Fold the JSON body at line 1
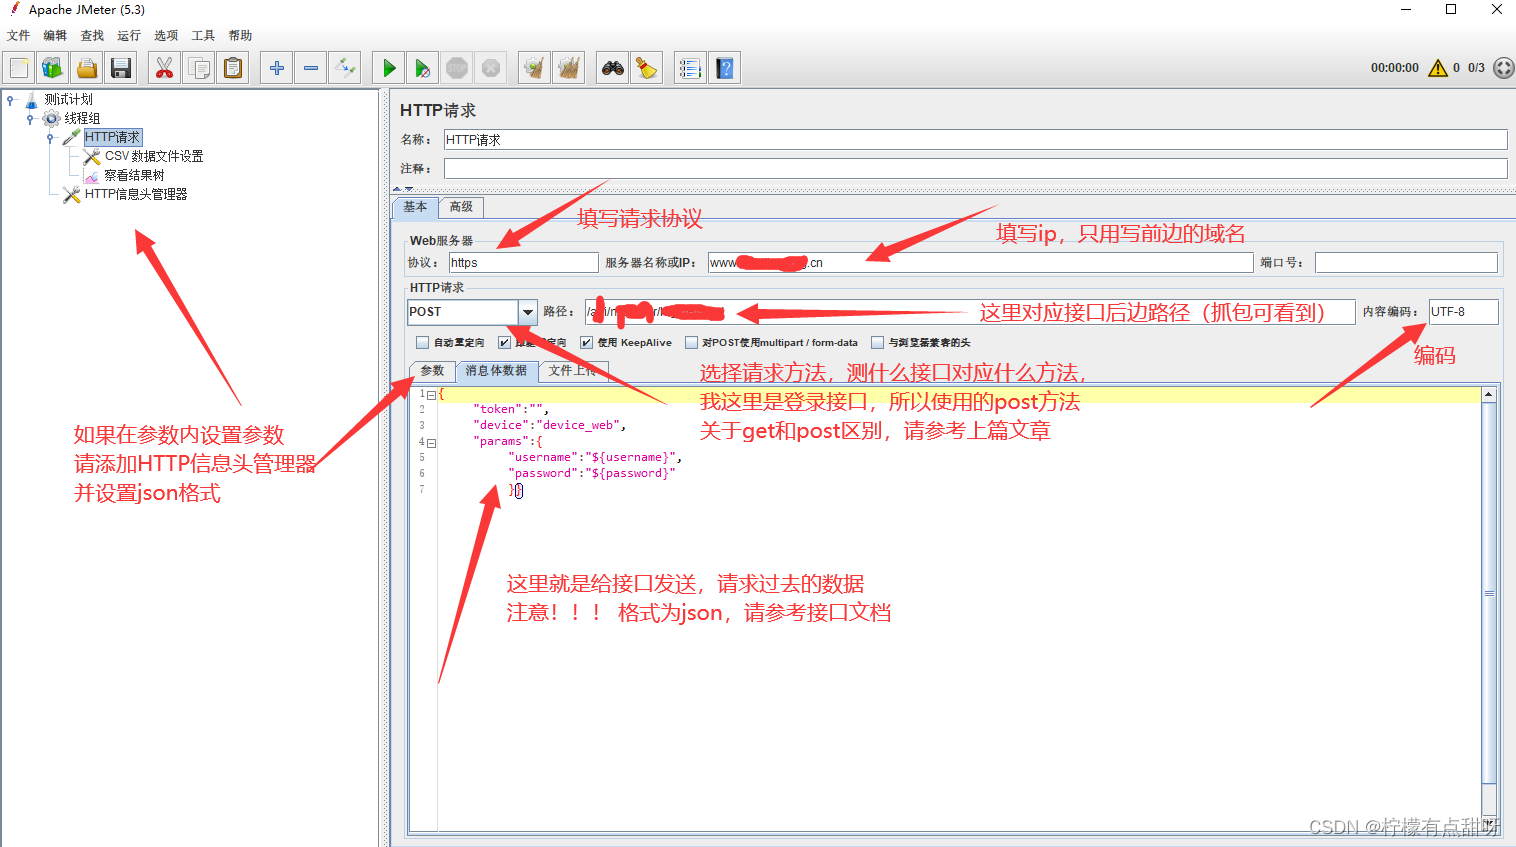This screenshot has width=1516, height=847. [x=432, y=395]
